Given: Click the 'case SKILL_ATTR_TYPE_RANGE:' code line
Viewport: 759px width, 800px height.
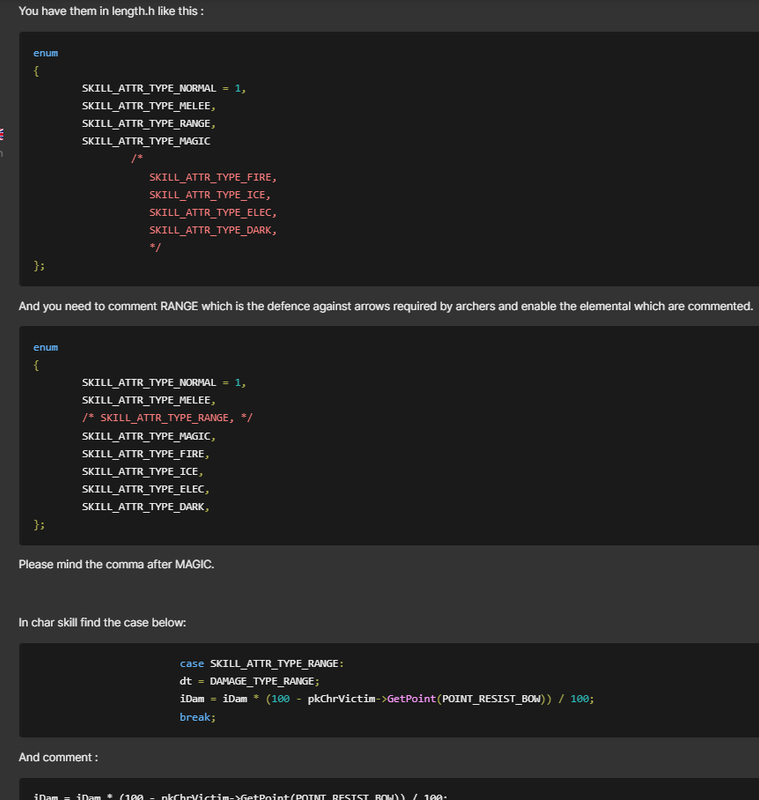Looking at the screenshot, I should tap(262, 664).
